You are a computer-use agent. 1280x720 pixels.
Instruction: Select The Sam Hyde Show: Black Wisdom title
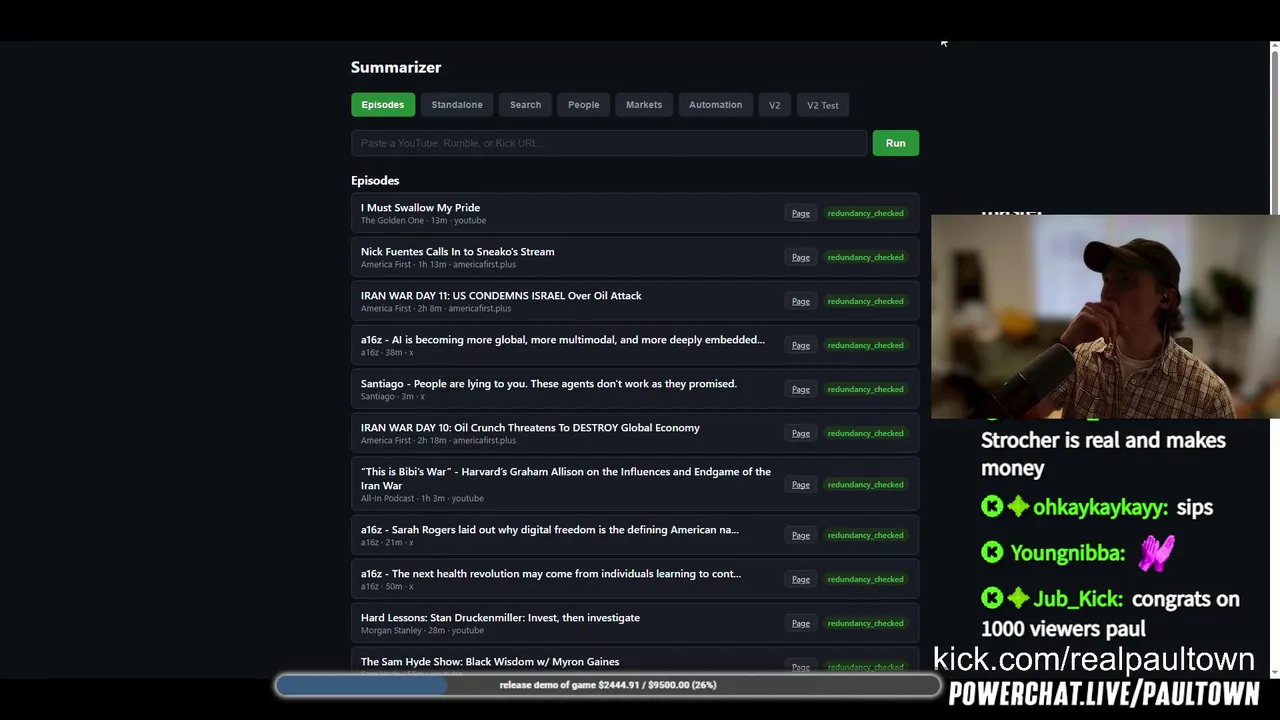click(x=490, y=662)
